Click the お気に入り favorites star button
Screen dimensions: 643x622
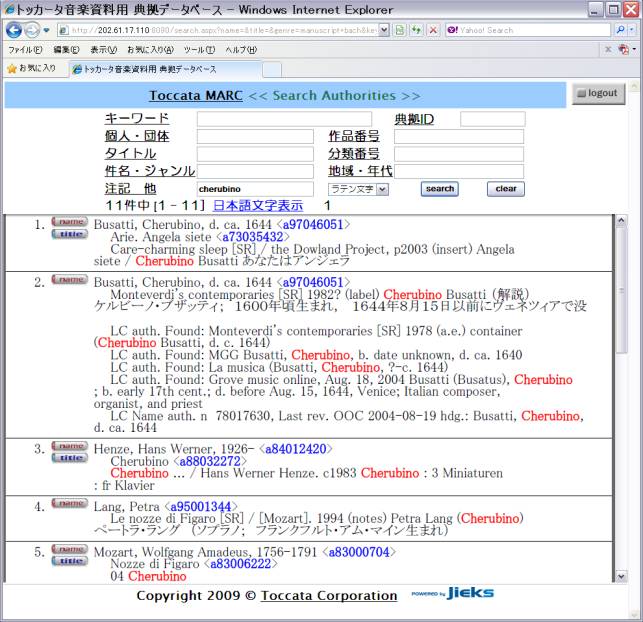click(31, 68)
